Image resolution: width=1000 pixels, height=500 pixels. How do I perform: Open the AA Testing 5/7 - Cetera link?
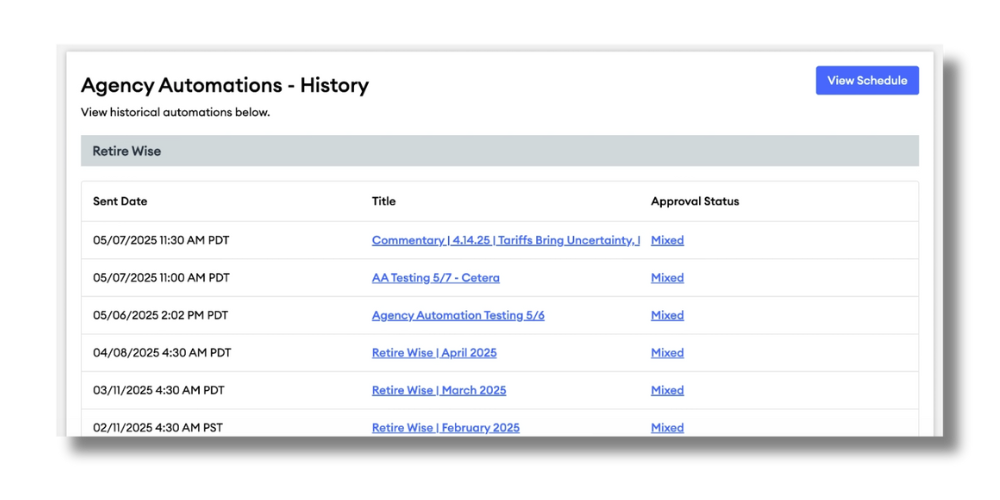pyautogui.click(x=435, y=278)
